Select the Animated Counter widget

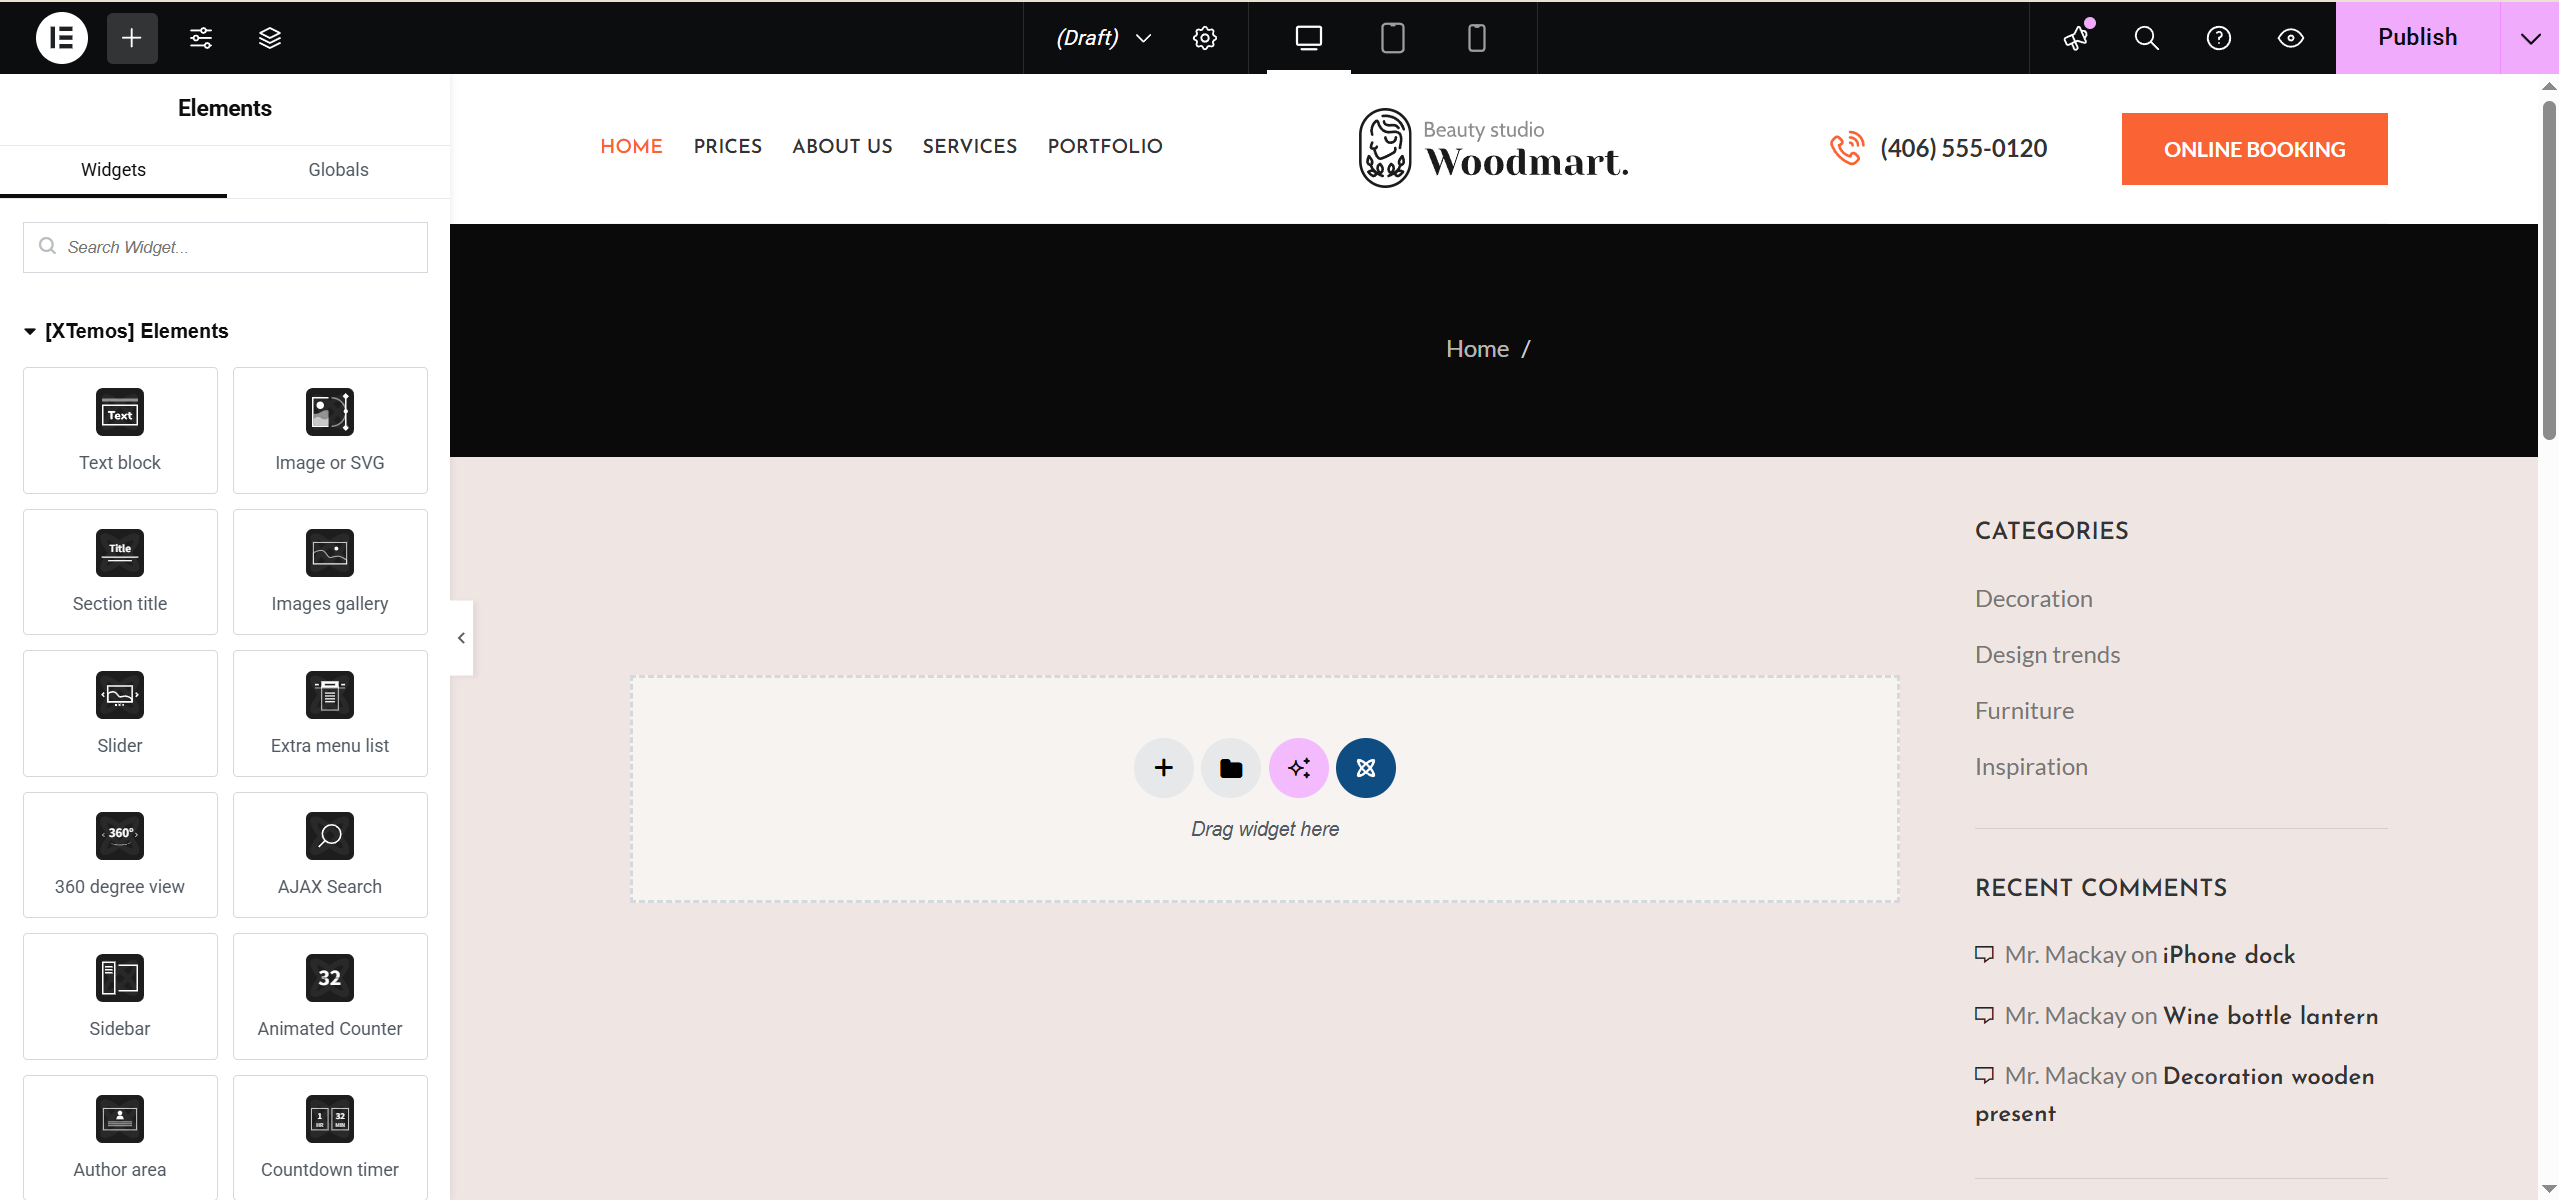[330, 996]
